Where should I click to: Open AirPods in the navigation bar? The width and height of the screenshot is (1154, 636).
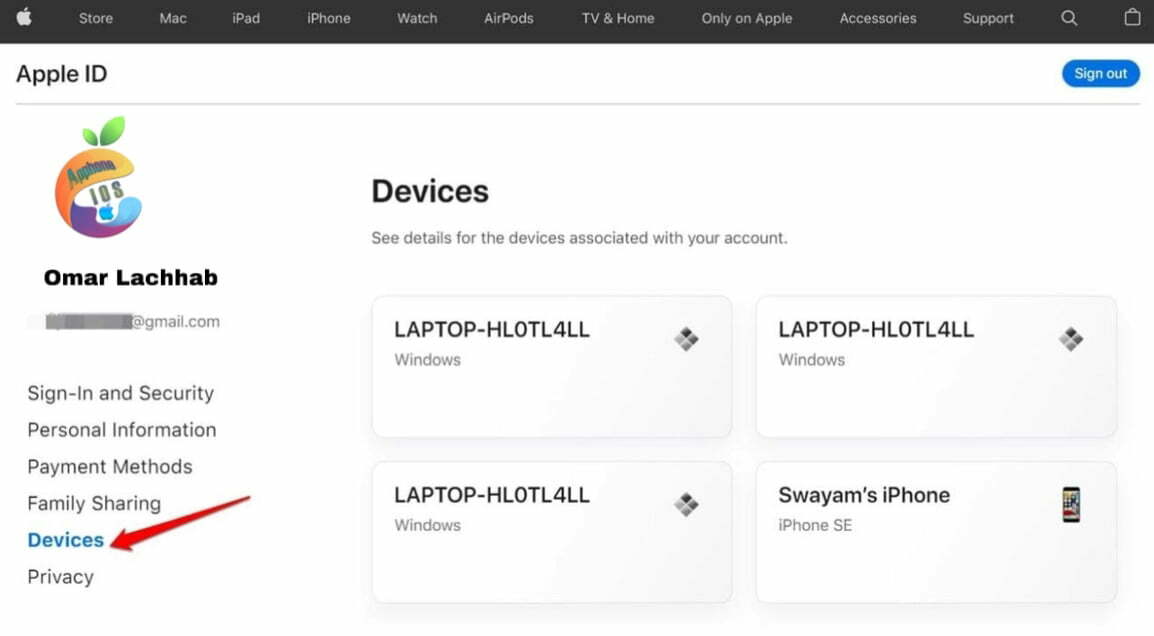pos(509,18)
